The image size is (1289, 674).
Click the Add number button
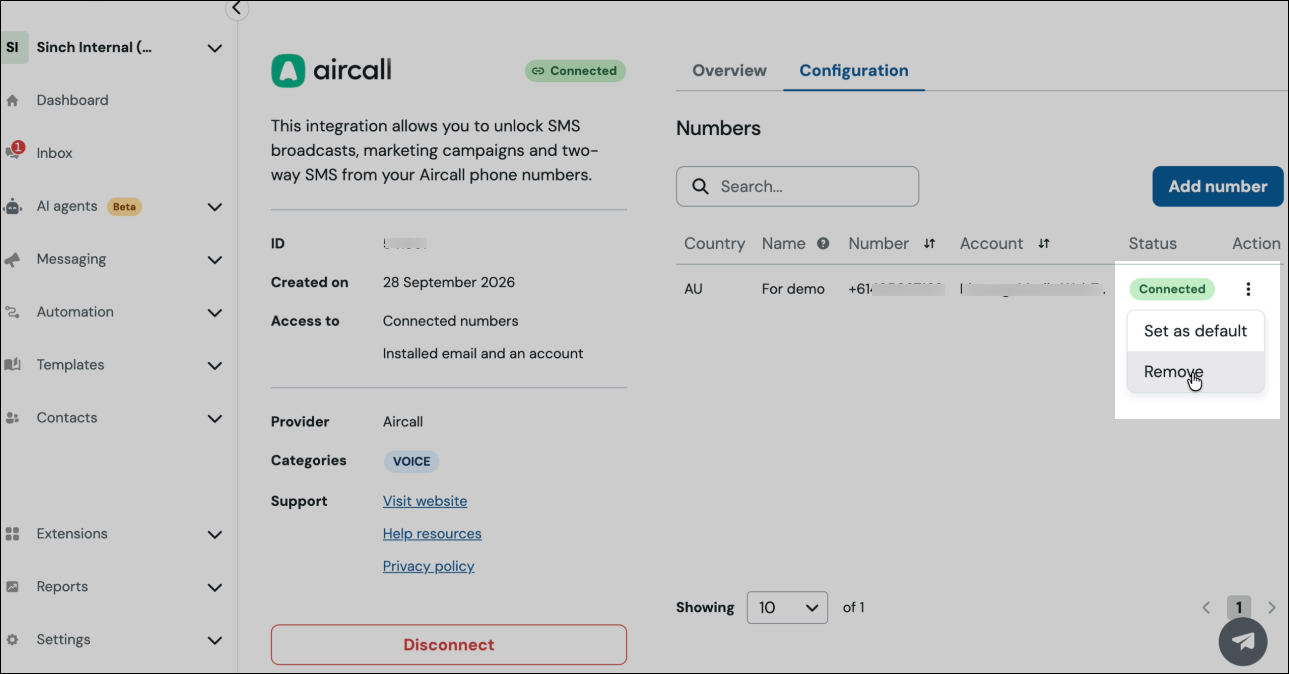pyautogui.click(x=1218, y=186)
